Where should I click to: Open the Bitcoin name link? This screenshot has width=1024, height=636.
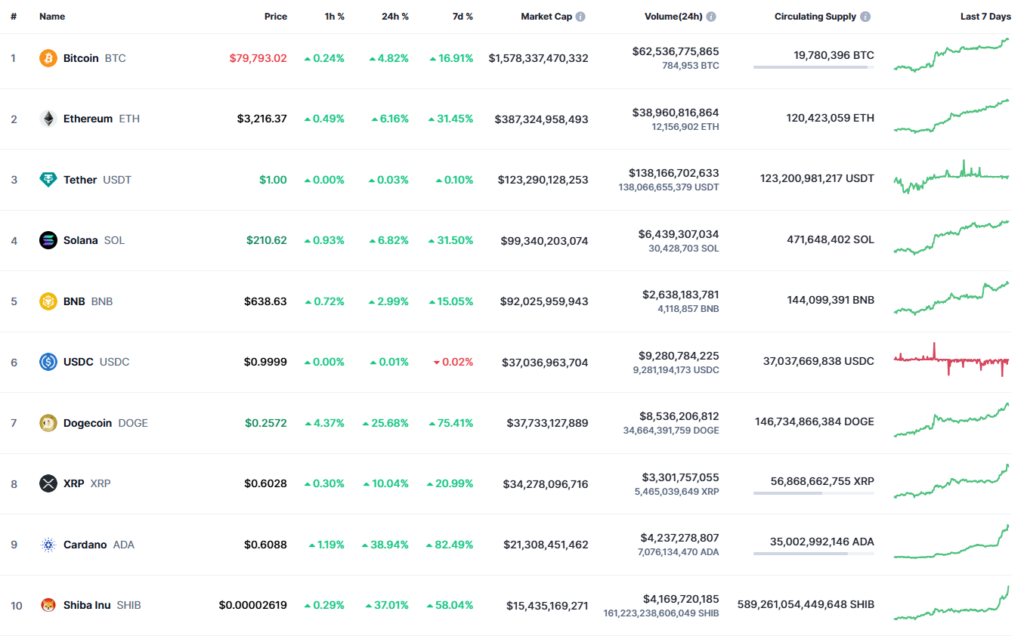(x=81, y=58)
